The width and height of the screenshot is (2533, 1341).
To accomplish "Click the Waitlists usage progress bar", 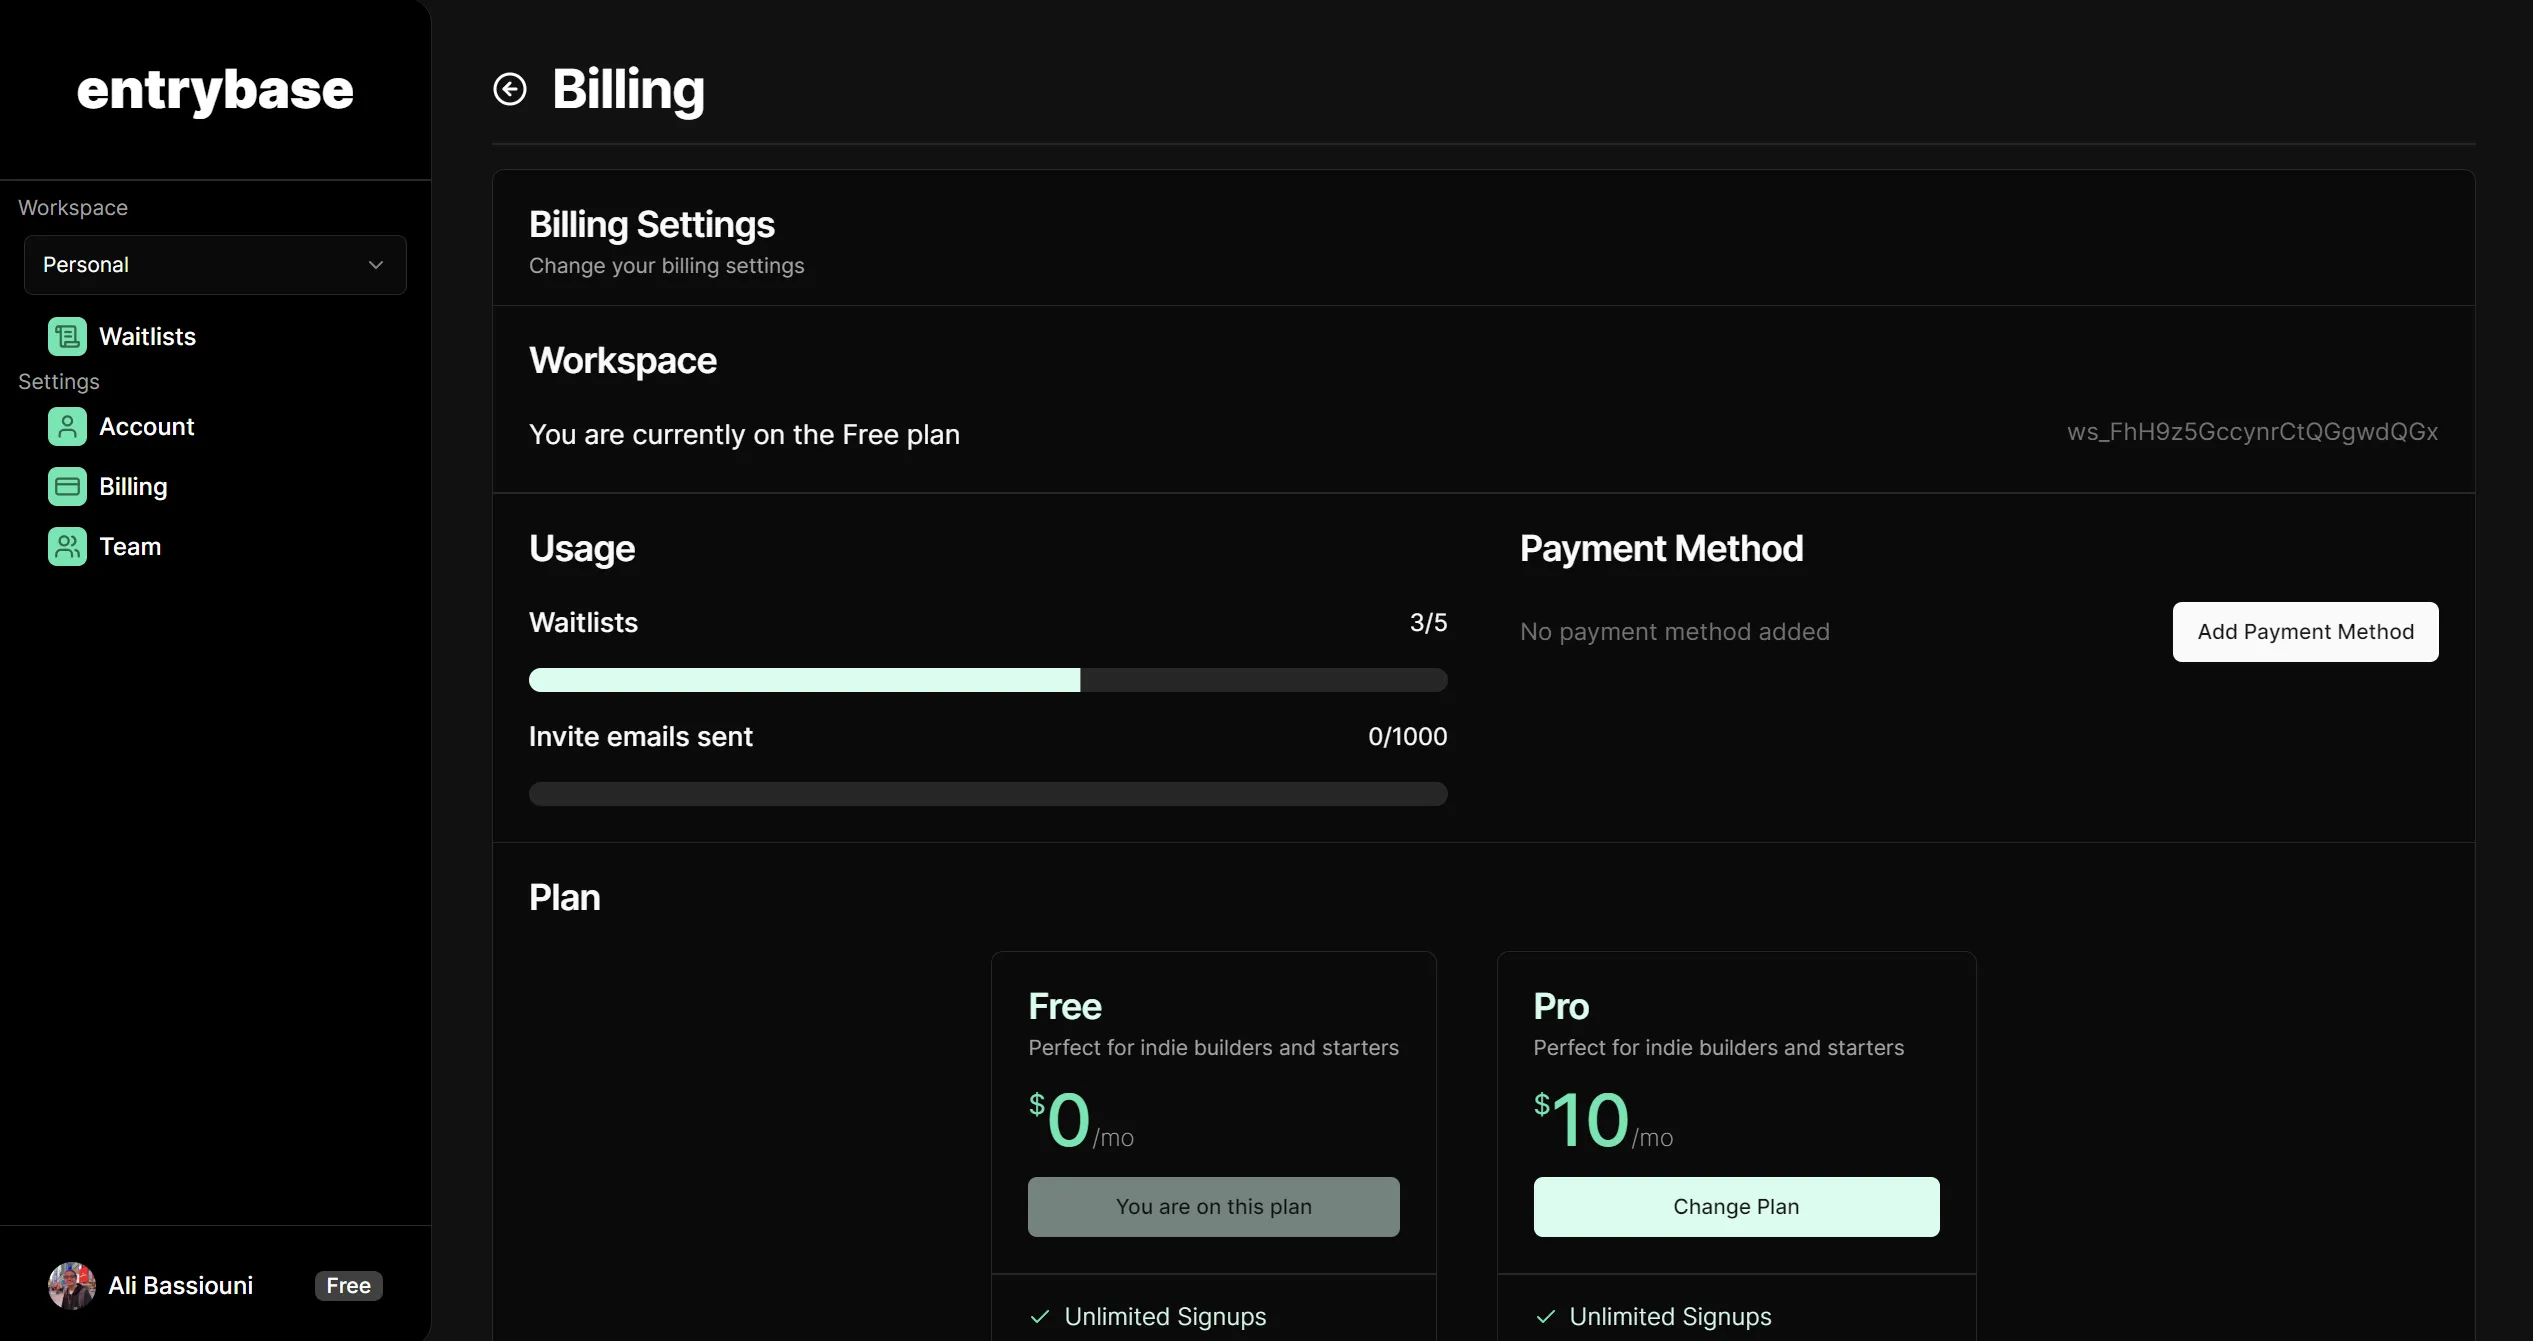I will pyautogui.click(x=988, y=680).
